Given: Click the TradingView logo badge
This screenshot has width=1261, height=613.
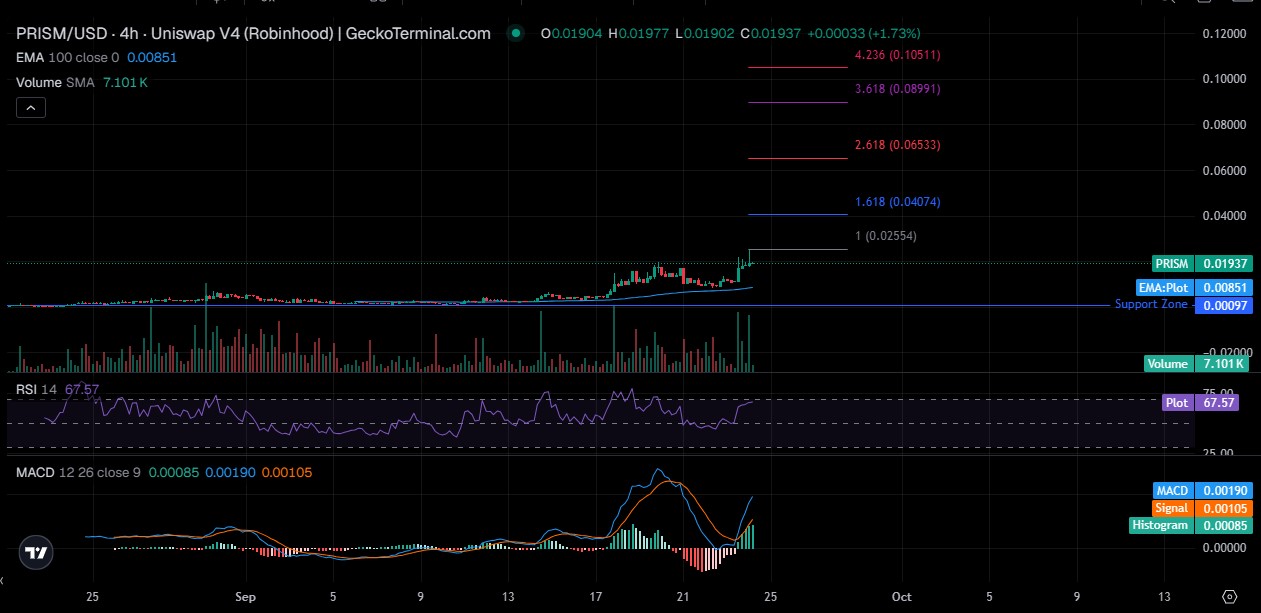Looking at the screenshot, I should pyautogui.click(x=37, y=552).
